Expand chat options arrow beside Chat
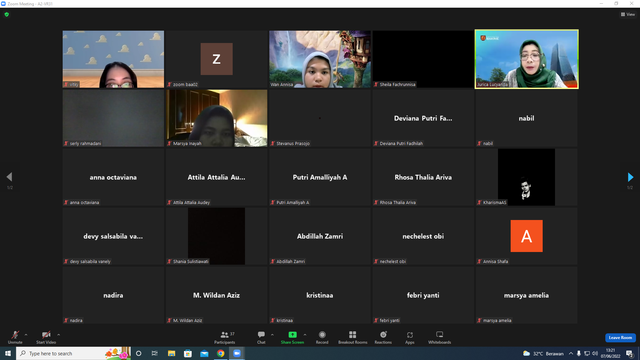Screen dimensions: 640x360 click(x=272, y=335)
